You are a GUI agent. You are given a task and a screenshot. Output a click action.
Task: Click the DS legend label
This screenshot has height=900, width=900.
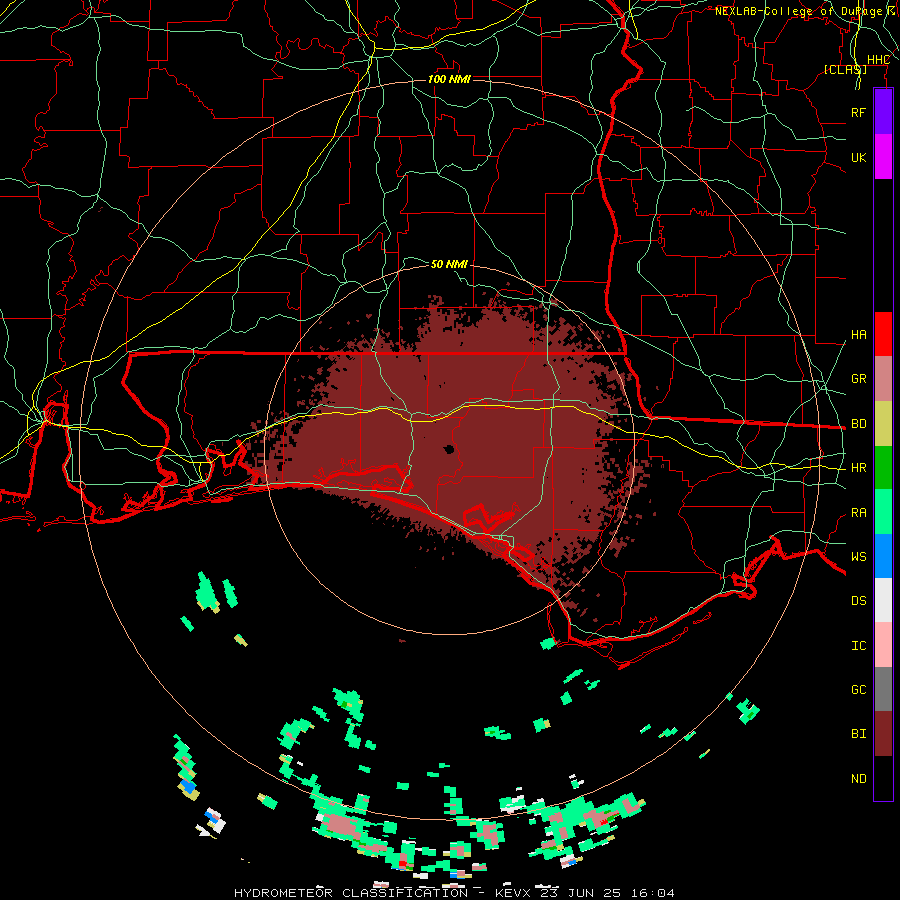[x=859, y=600]
